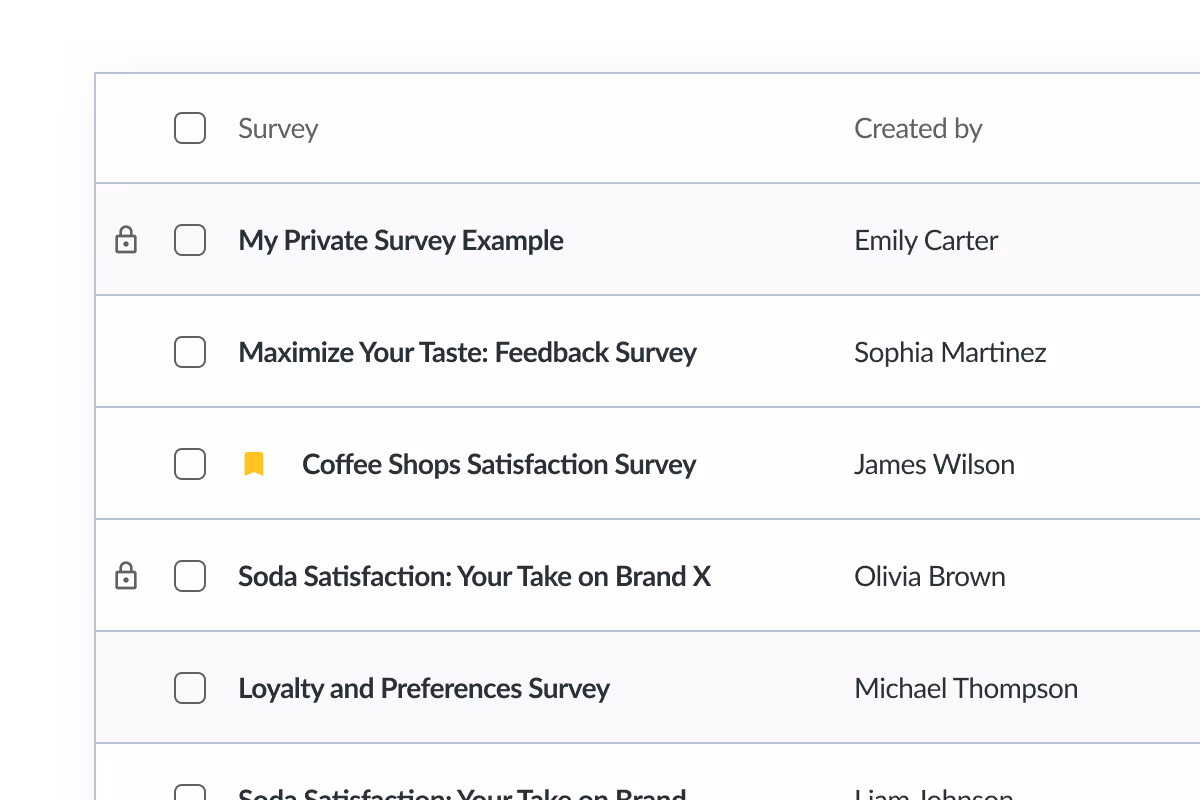Open Loyalty and Preferences Survey
This screenshot has width=1200, height=800.
coord(424,689)
